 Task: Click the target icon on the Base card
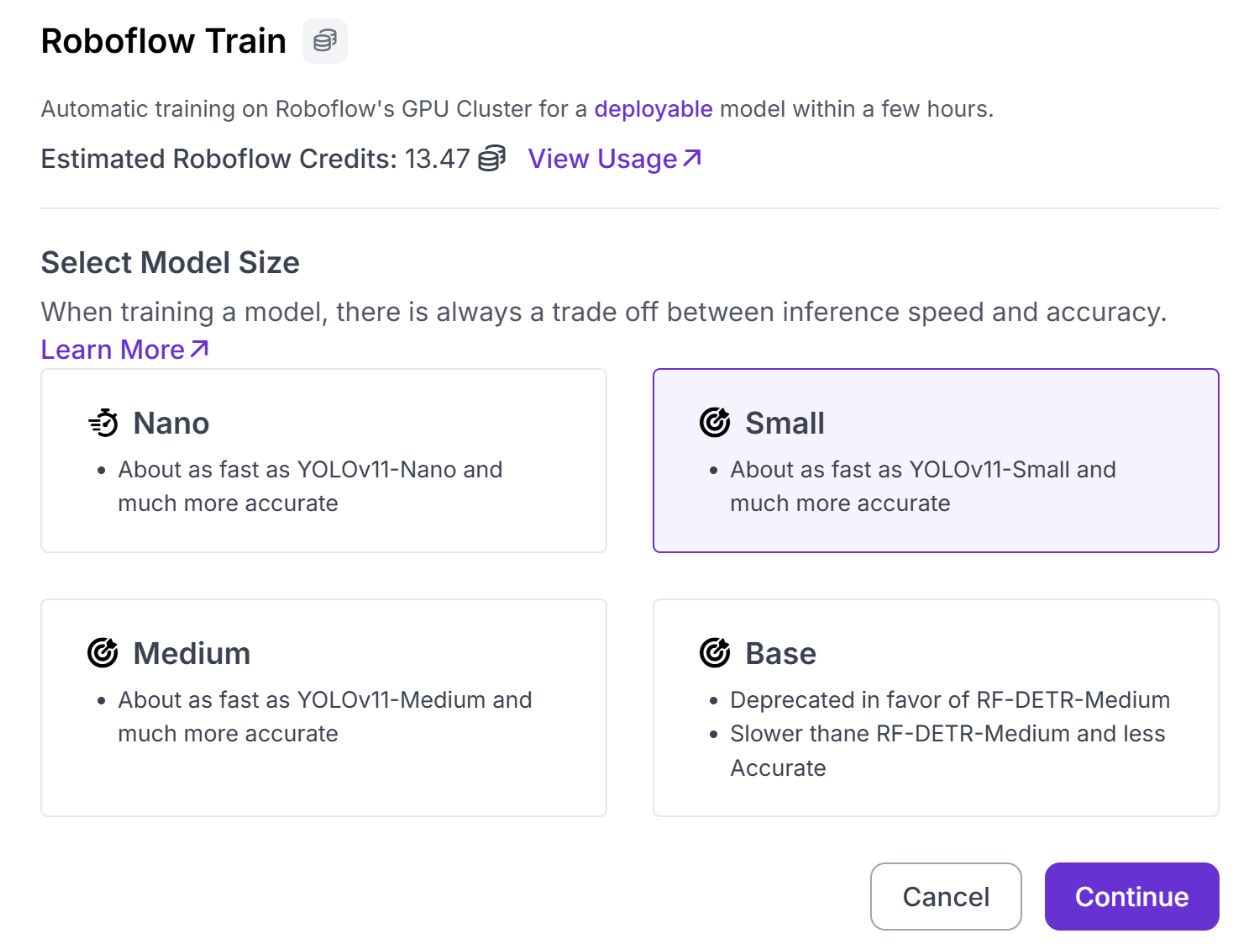click(715, 653)
